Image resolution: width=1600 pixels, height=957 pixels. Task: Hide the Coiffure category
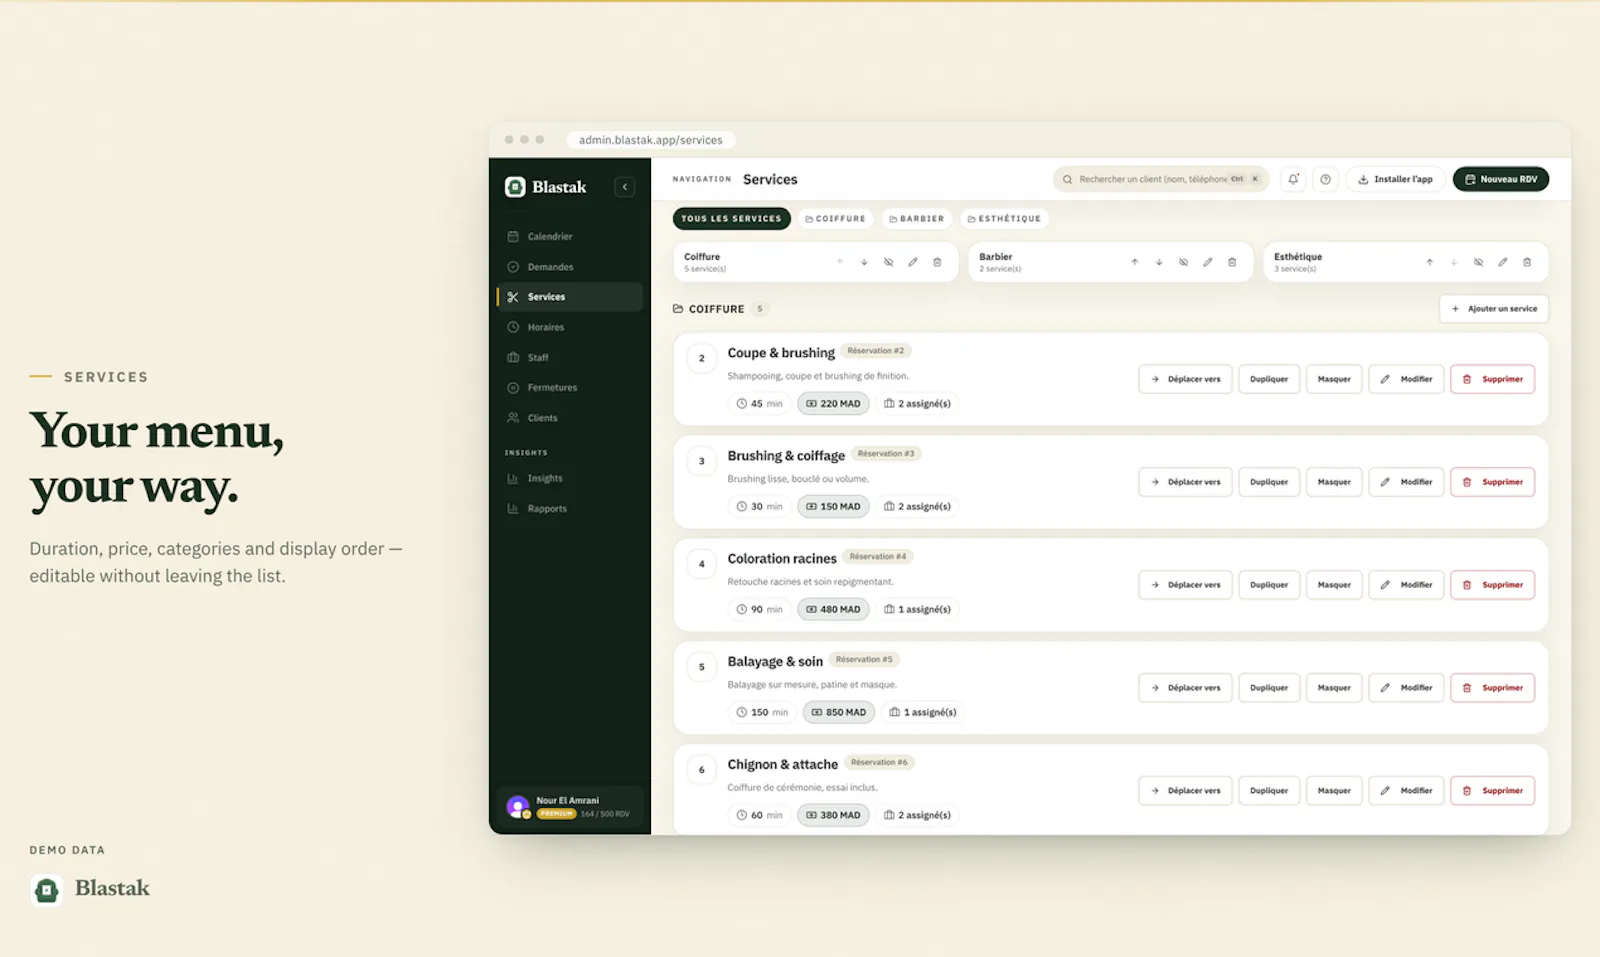[888, 262]
